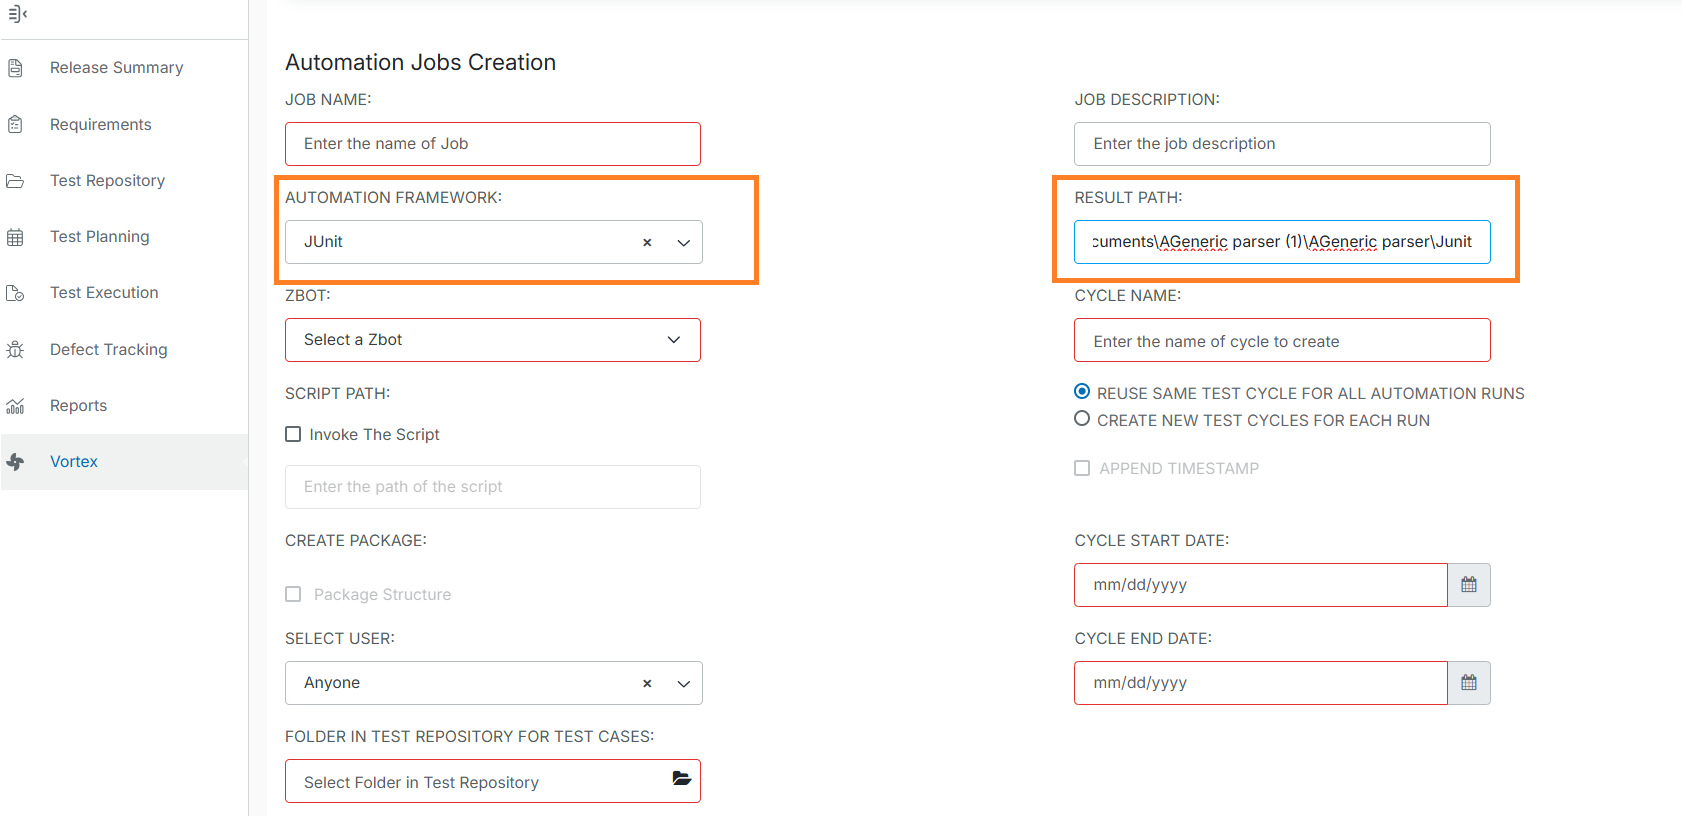This screenshot has height=817, width=1682.
Task: Click the Defect Tracking bug icon
Action: [15, 350]
